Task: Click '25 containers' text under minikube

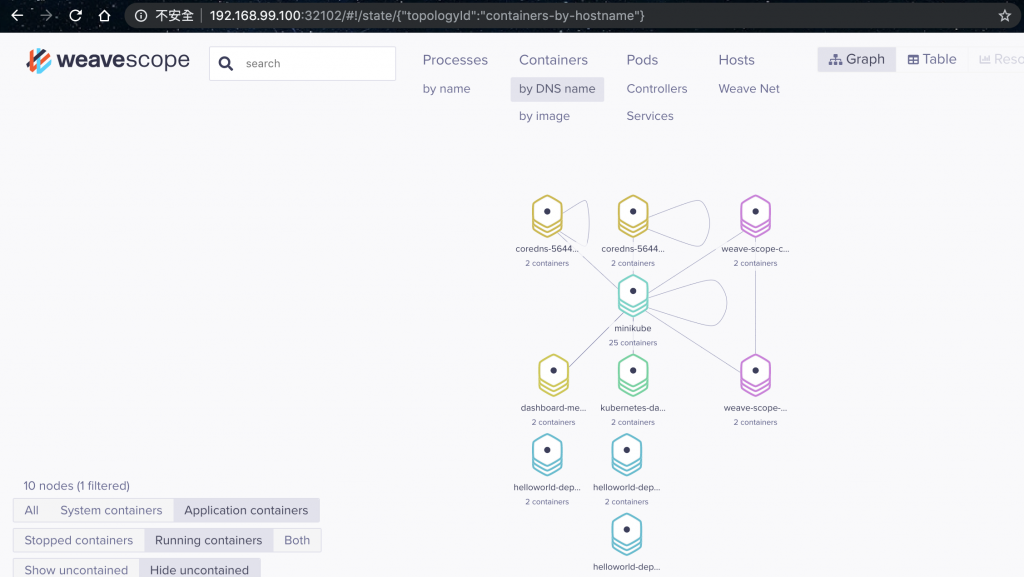Action: pos(633,343)
